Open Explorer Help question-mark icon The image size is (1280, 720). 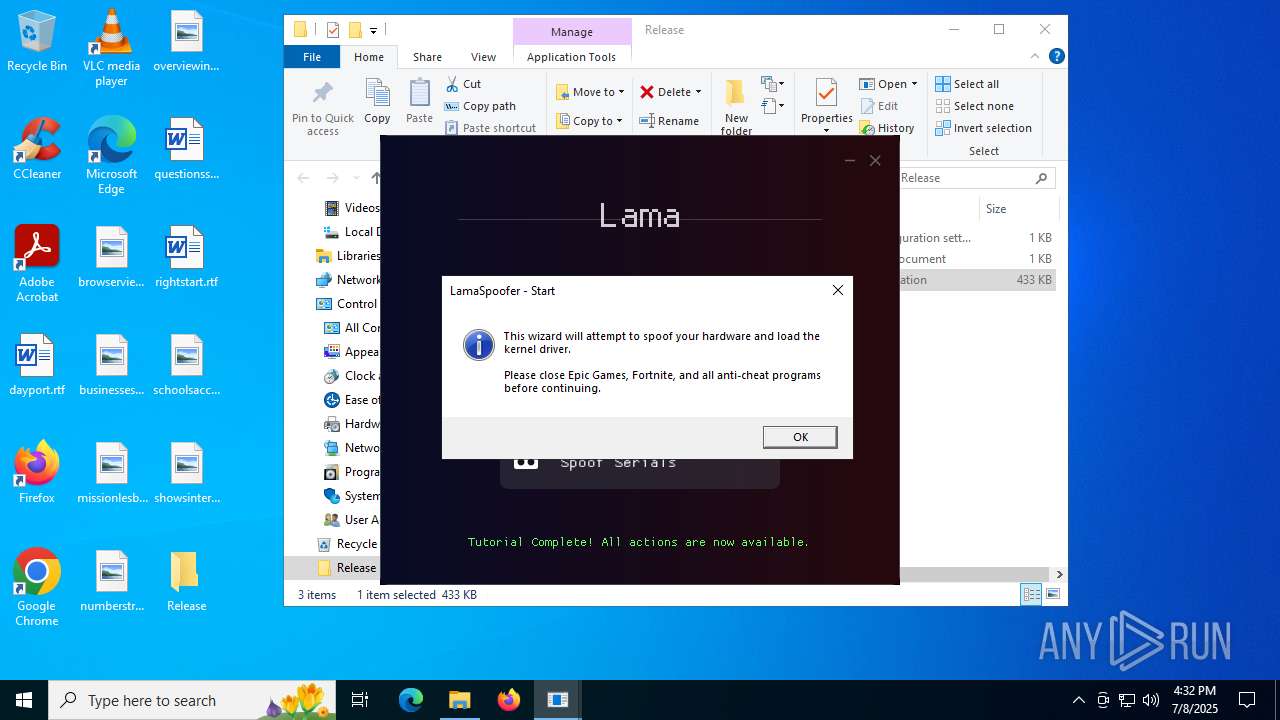pyautogui.click(x=1056, y=57)
